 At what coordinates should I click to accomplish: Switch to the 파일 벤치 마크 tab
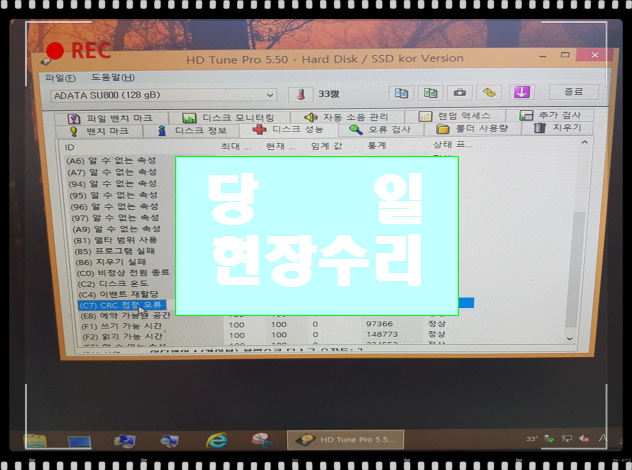(111, 118)
